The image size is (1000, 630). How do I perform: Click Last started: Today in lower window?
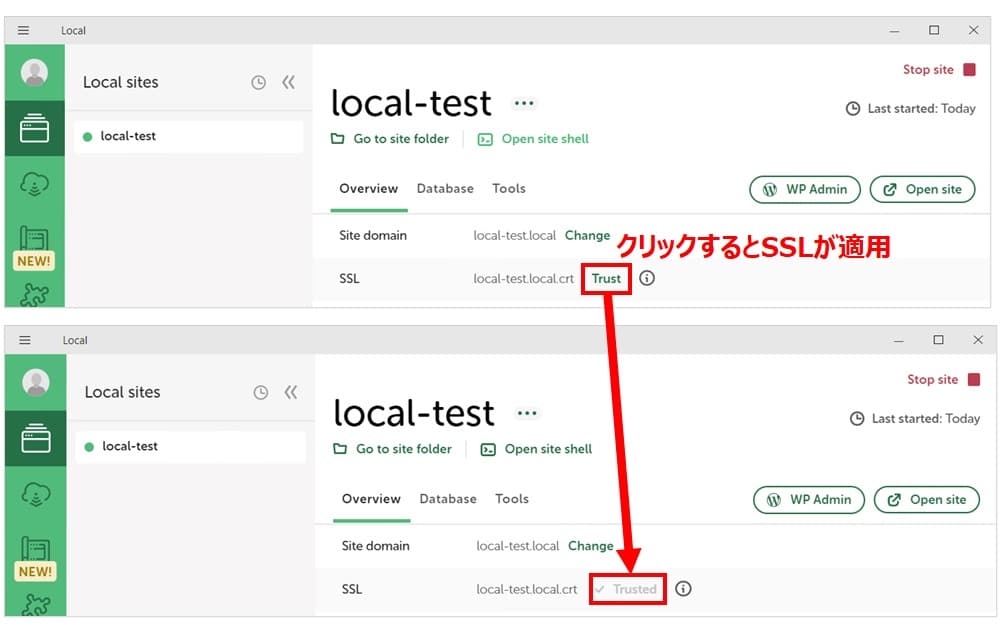click(915, 419)
